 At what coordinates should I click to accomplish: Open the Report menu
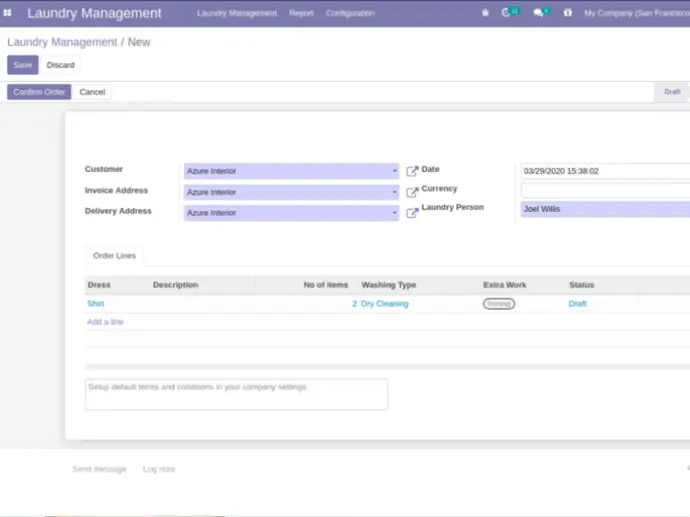tap(301, 13)
